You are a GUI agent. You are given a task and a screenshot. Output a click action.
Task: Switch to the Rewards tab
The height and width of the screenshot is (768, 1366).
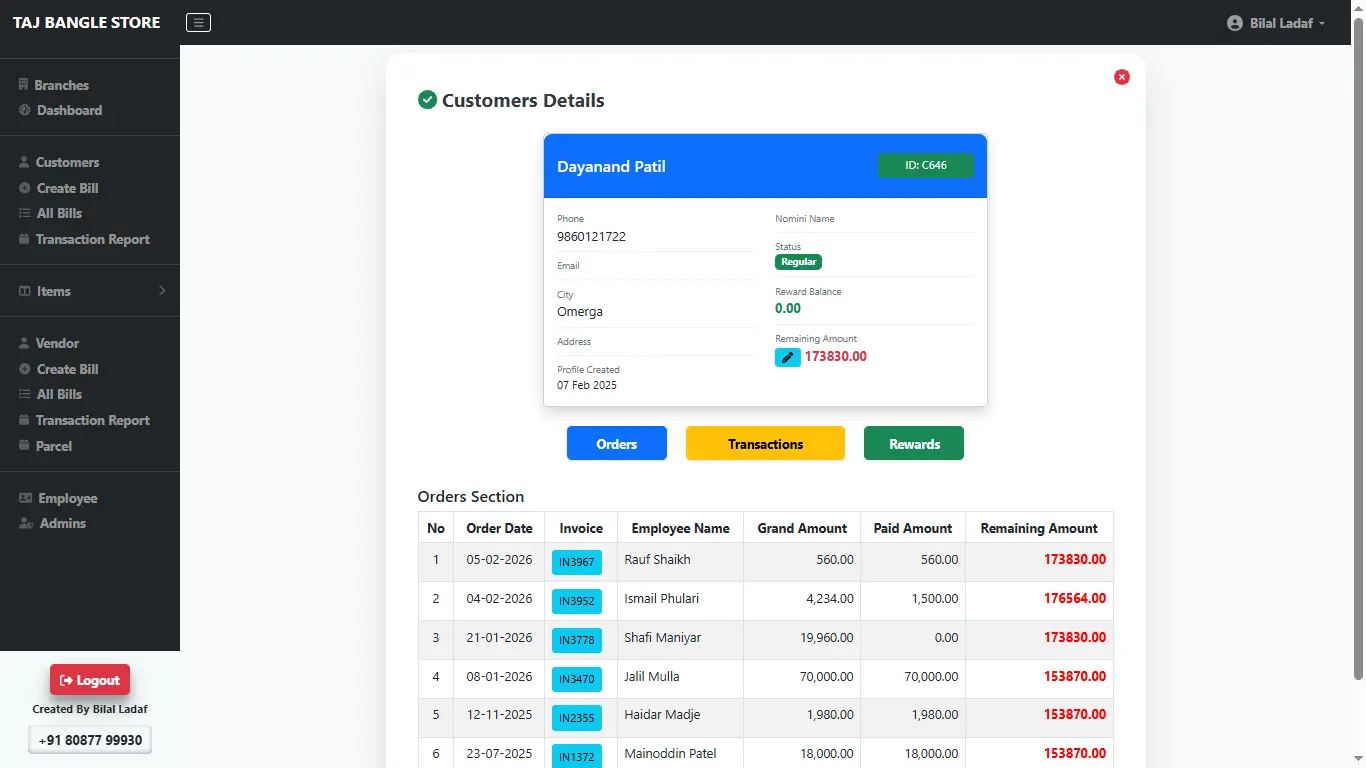913,443
